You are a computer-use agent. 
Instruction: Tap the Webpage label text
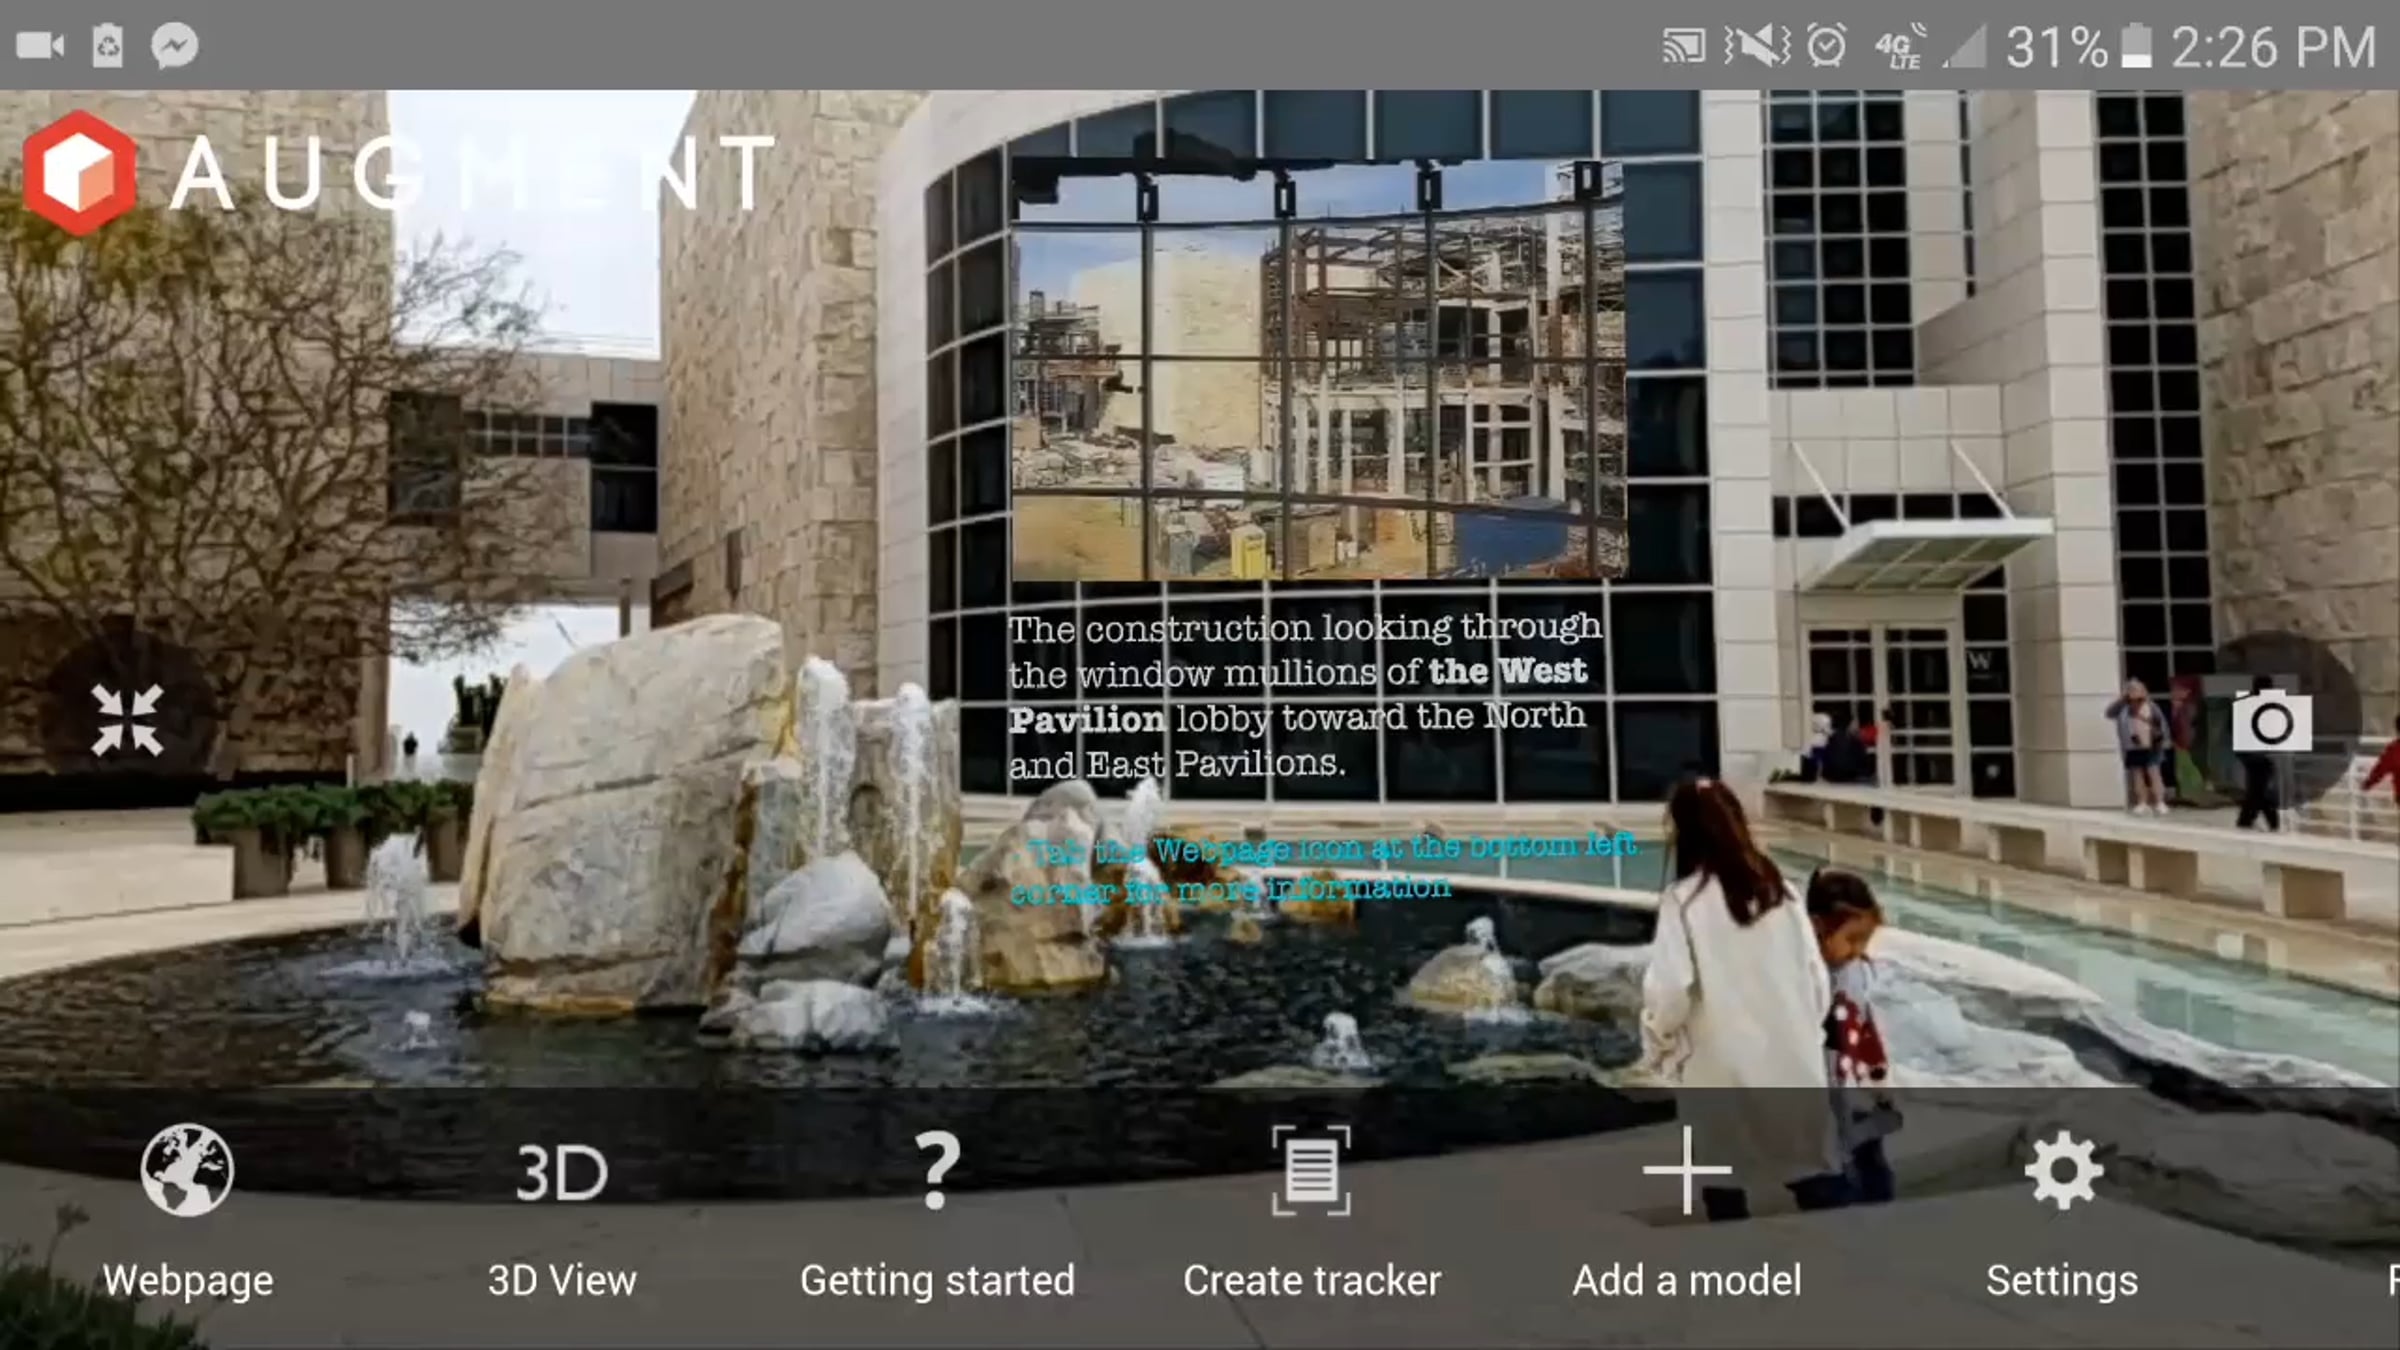(187, 1281)
